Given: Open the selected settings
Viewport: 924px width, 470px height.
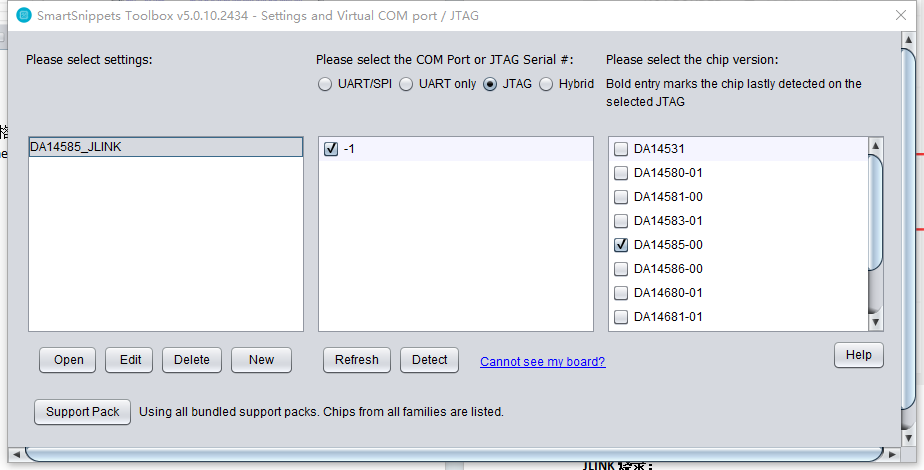Looking at the screenshot, I should pyautogui.click(x=68, y=360).
